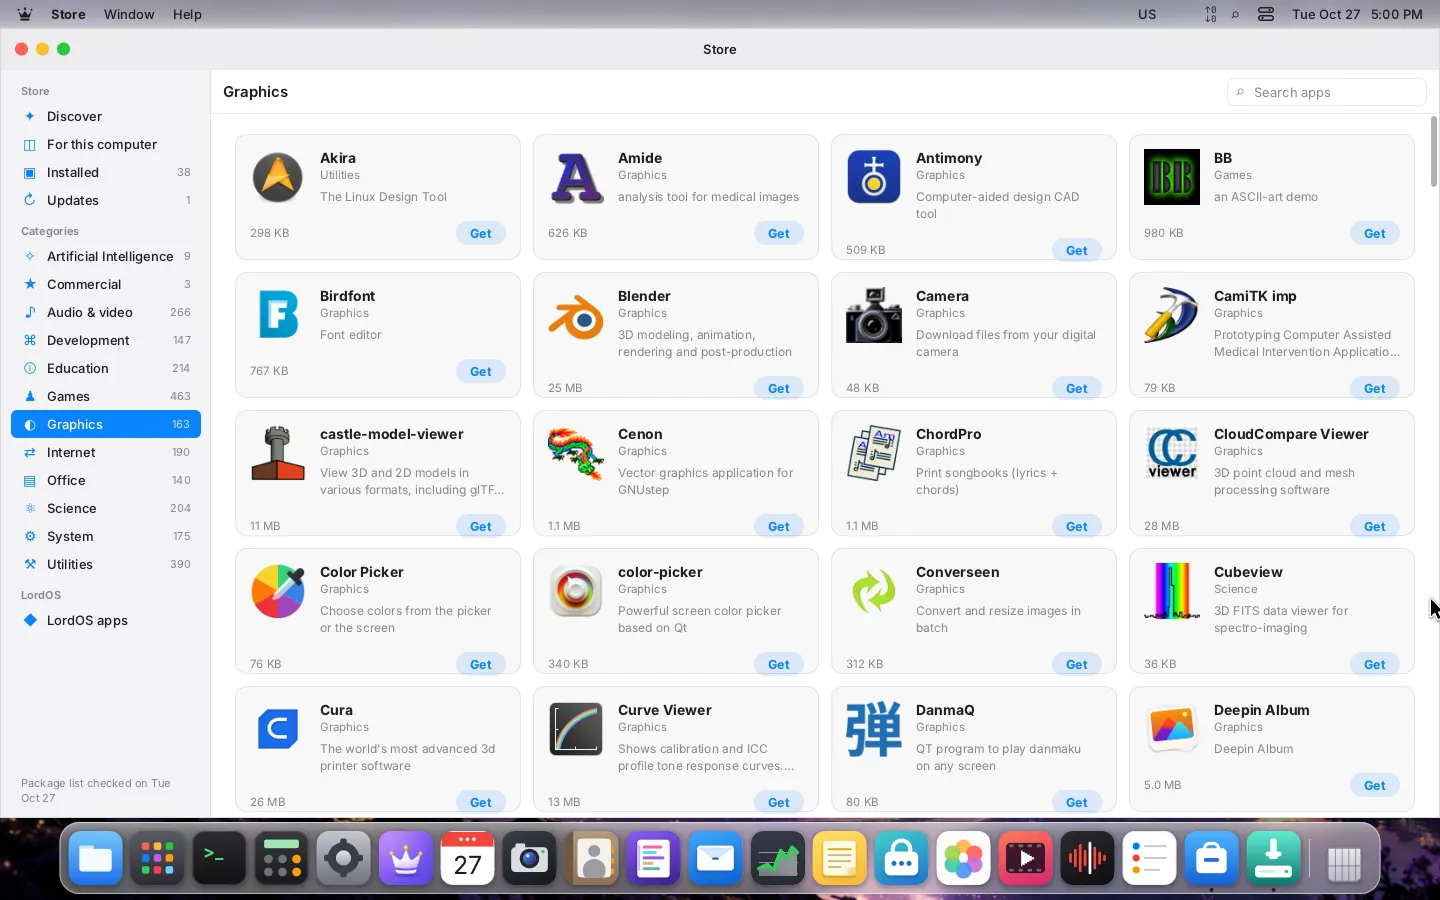The image size is (1440, 900).
Task: Open the Camera app icon in list
Action: point(874,316)
